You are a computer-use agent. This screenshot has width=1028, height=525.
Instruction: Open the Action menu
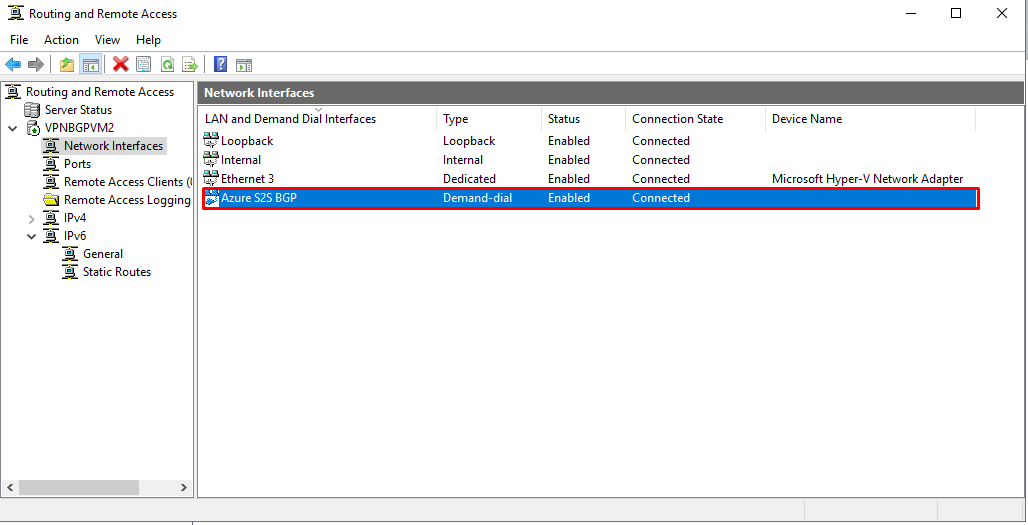[x=61, y=40]
